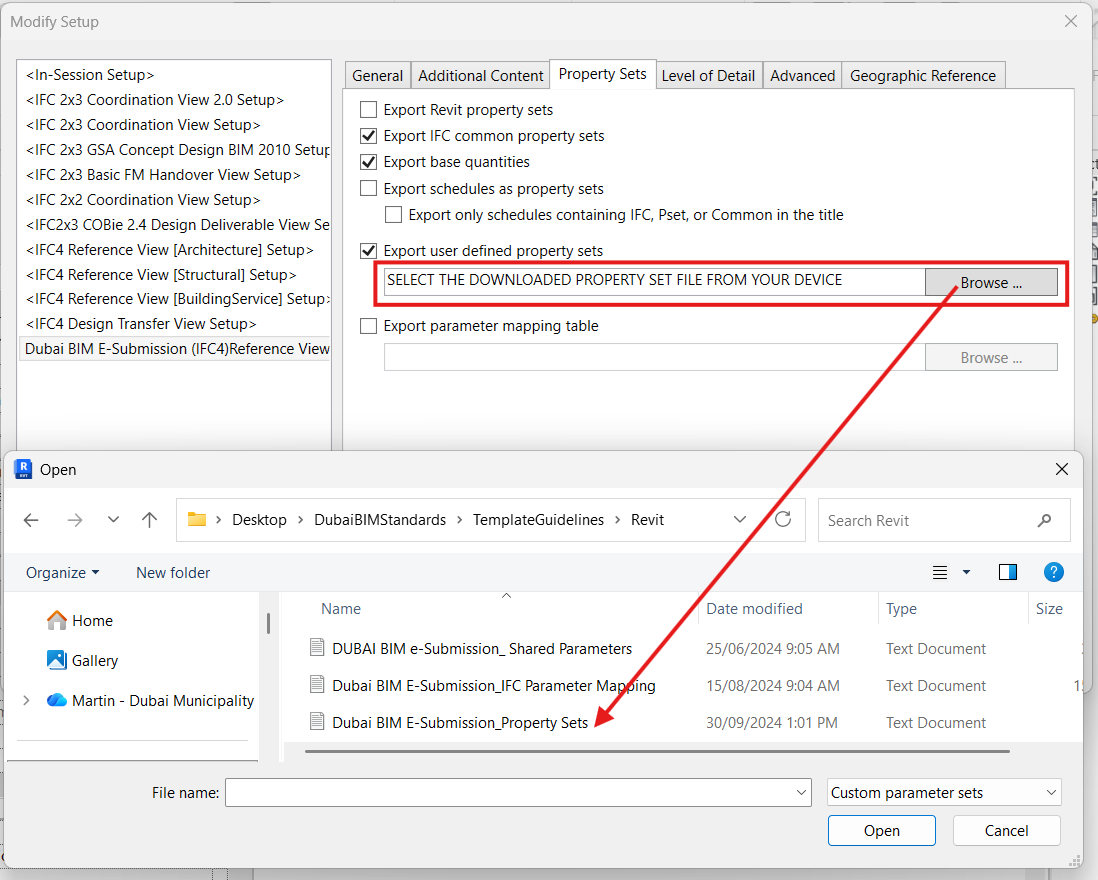The width and height of the screenshot is (1098, 880).
Task: Expand view options dropdown arrow
Action: click(966, 573)
